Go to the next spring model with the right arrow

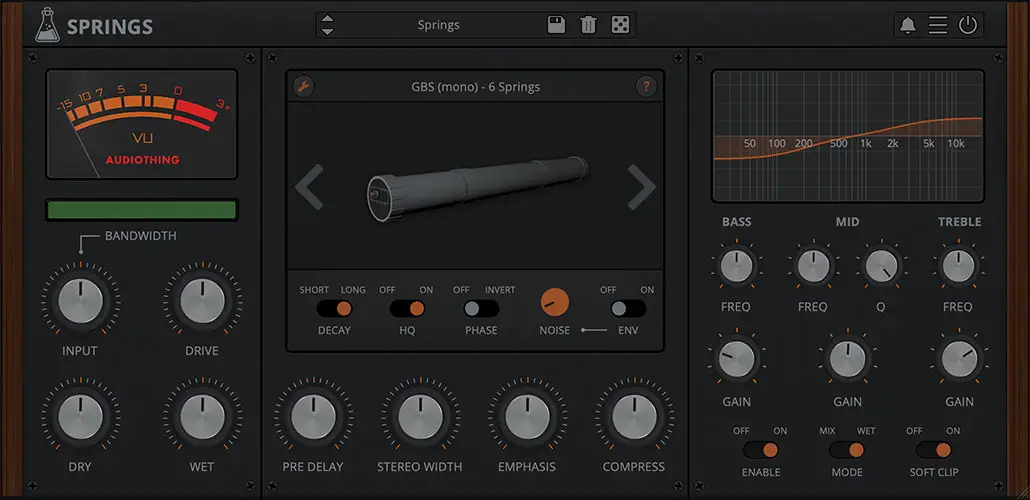pyautogui.click(x=641, y=187)
